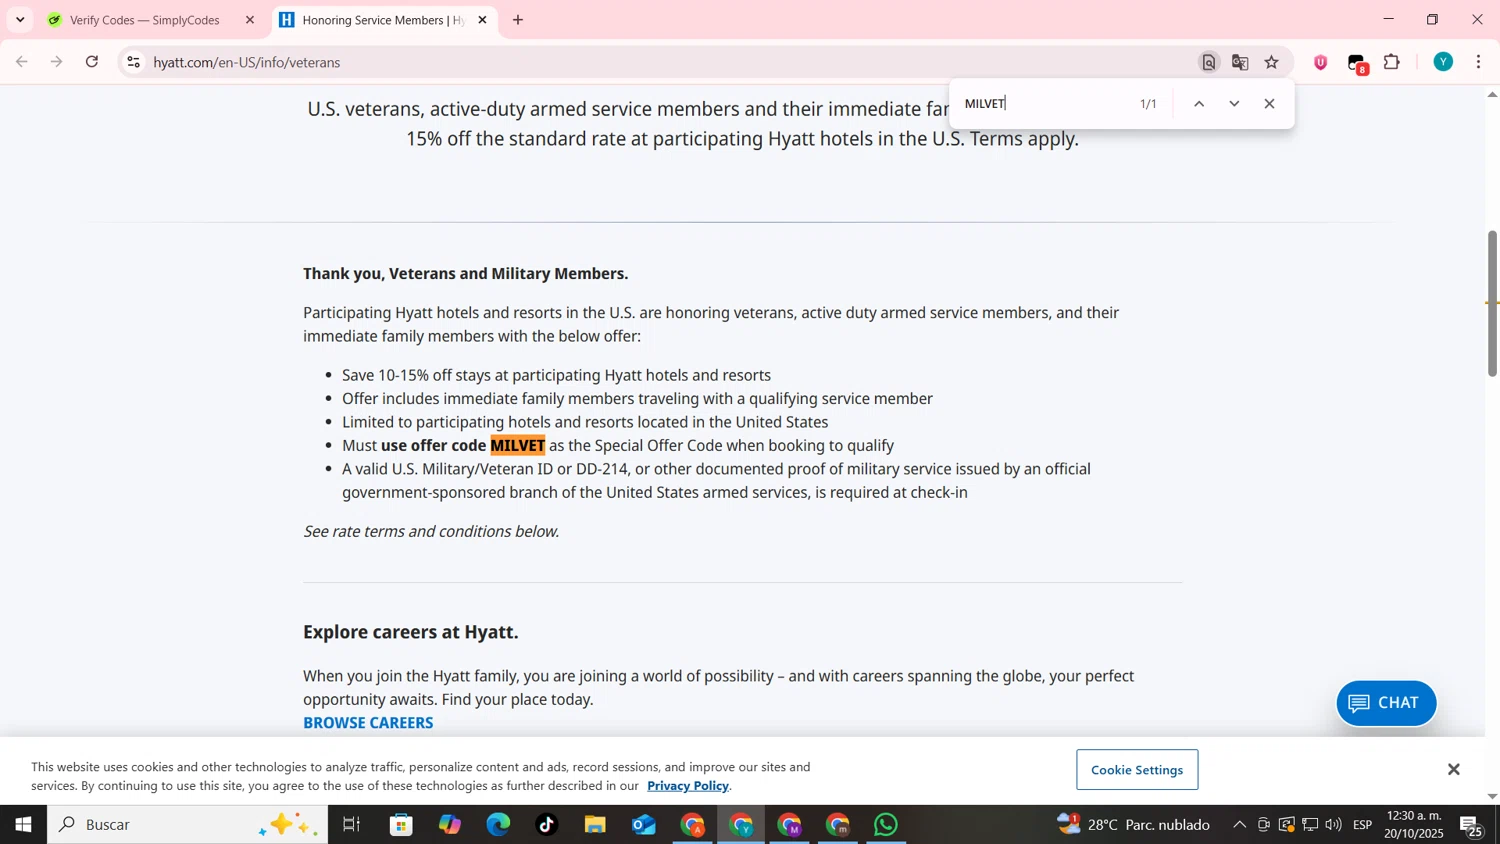Click the Buscar taskbar search box

pos(188,825)
